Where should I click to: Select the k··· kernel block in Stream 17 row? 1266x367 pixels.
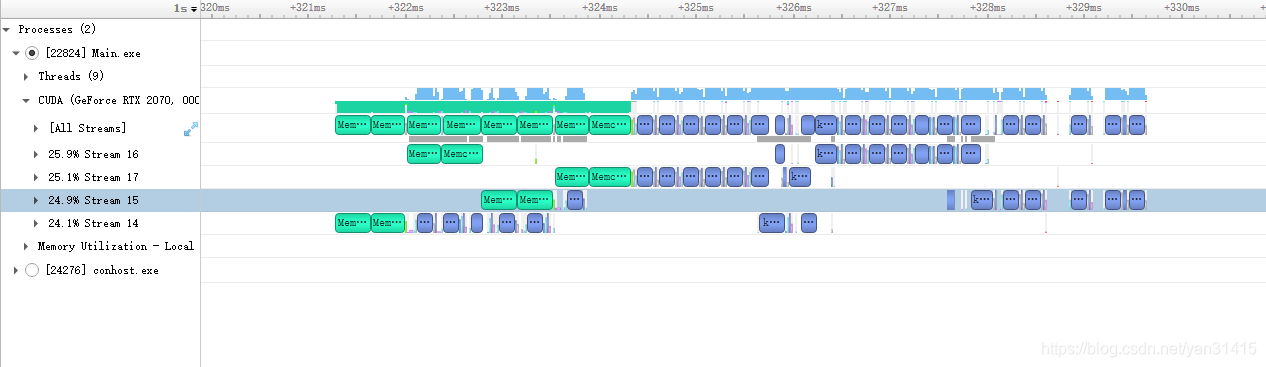click(800, 177)
